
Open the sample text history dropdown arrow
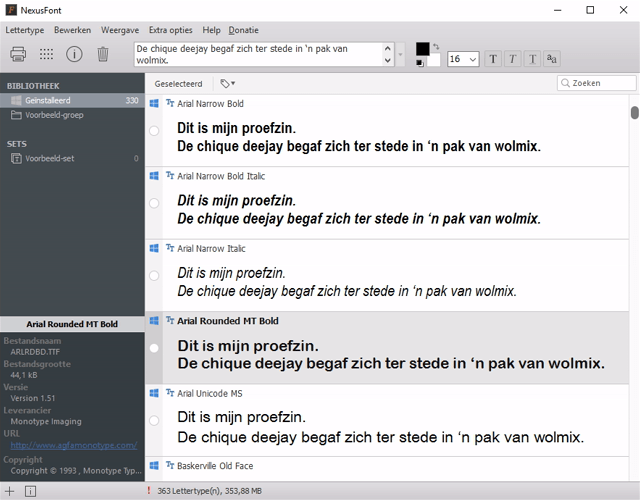pos(400,54)
